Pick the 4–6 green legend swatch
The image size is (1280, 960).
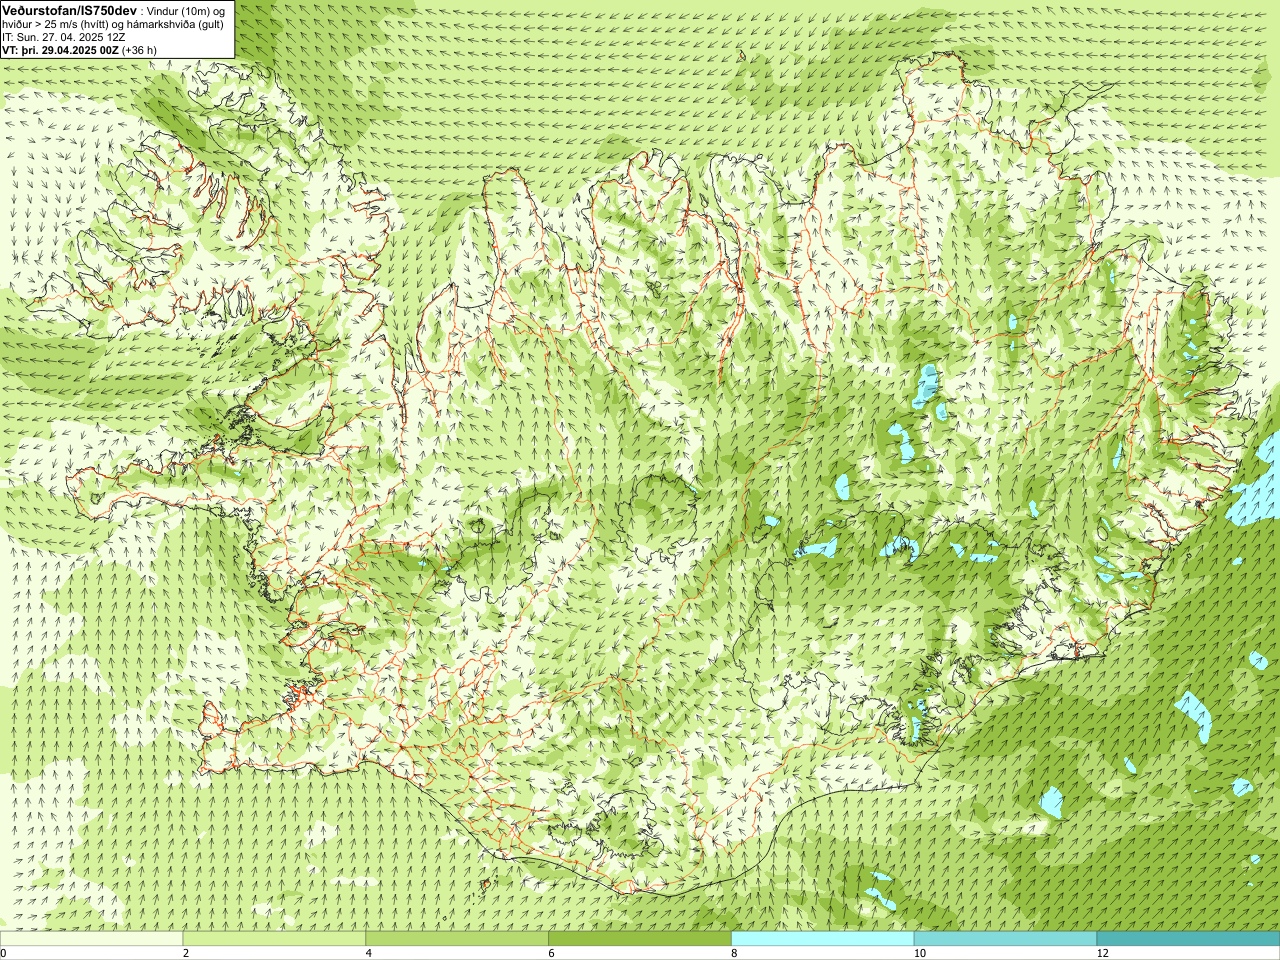click(457, 939)
